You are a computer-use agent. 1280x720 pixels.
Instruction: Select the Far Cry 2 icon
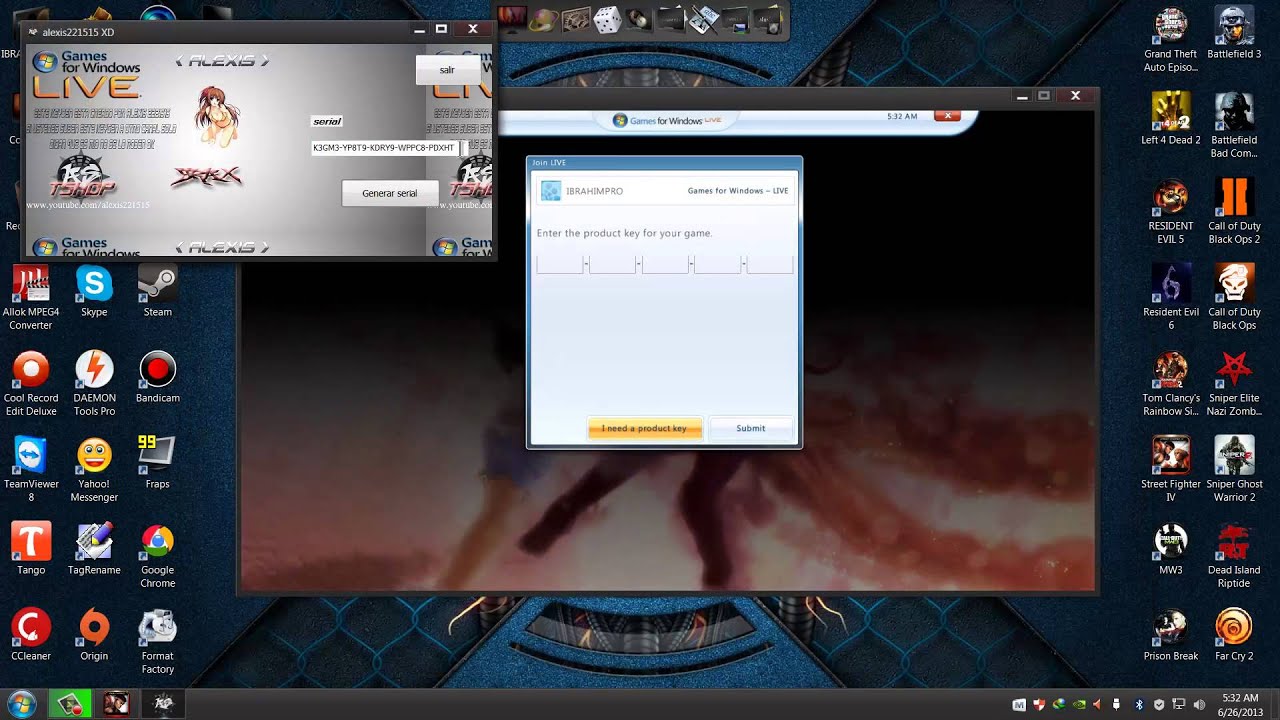pyautogui.click(x=1234, y=628)
